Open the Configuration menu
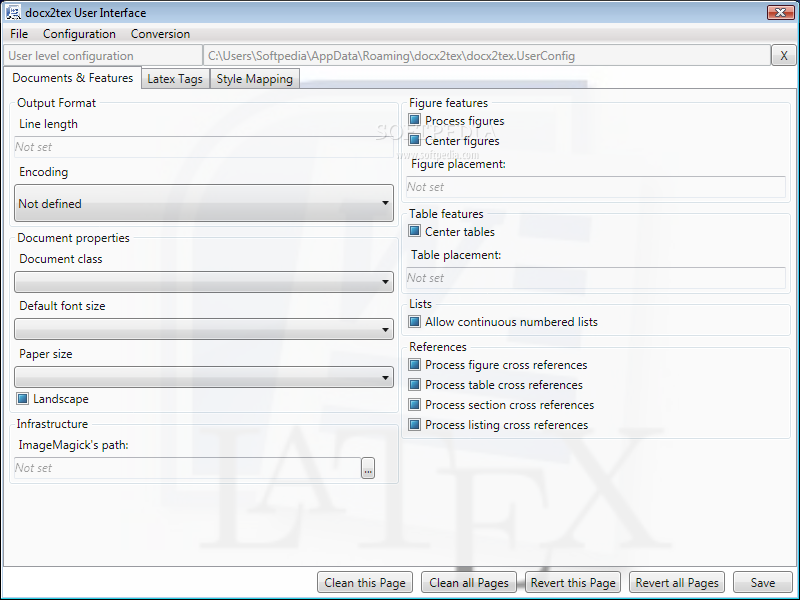This screenshot has width=800, height=600. coord(79,34)
